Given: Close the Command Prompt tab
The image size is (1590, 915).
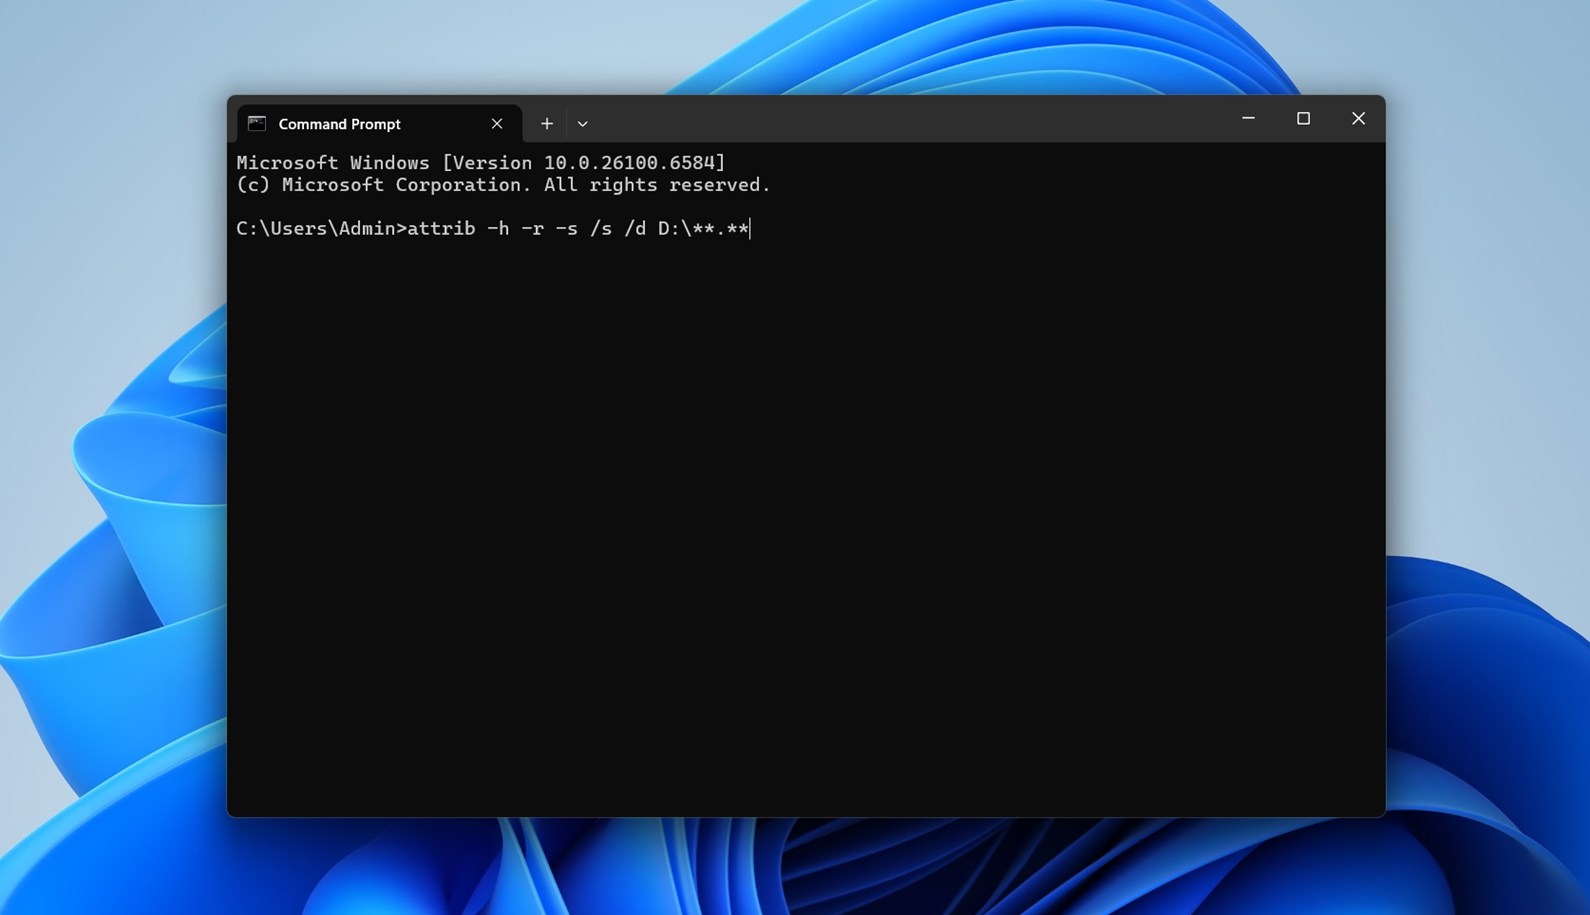Looking at the screenshot, I should click(x=497, y=124).
